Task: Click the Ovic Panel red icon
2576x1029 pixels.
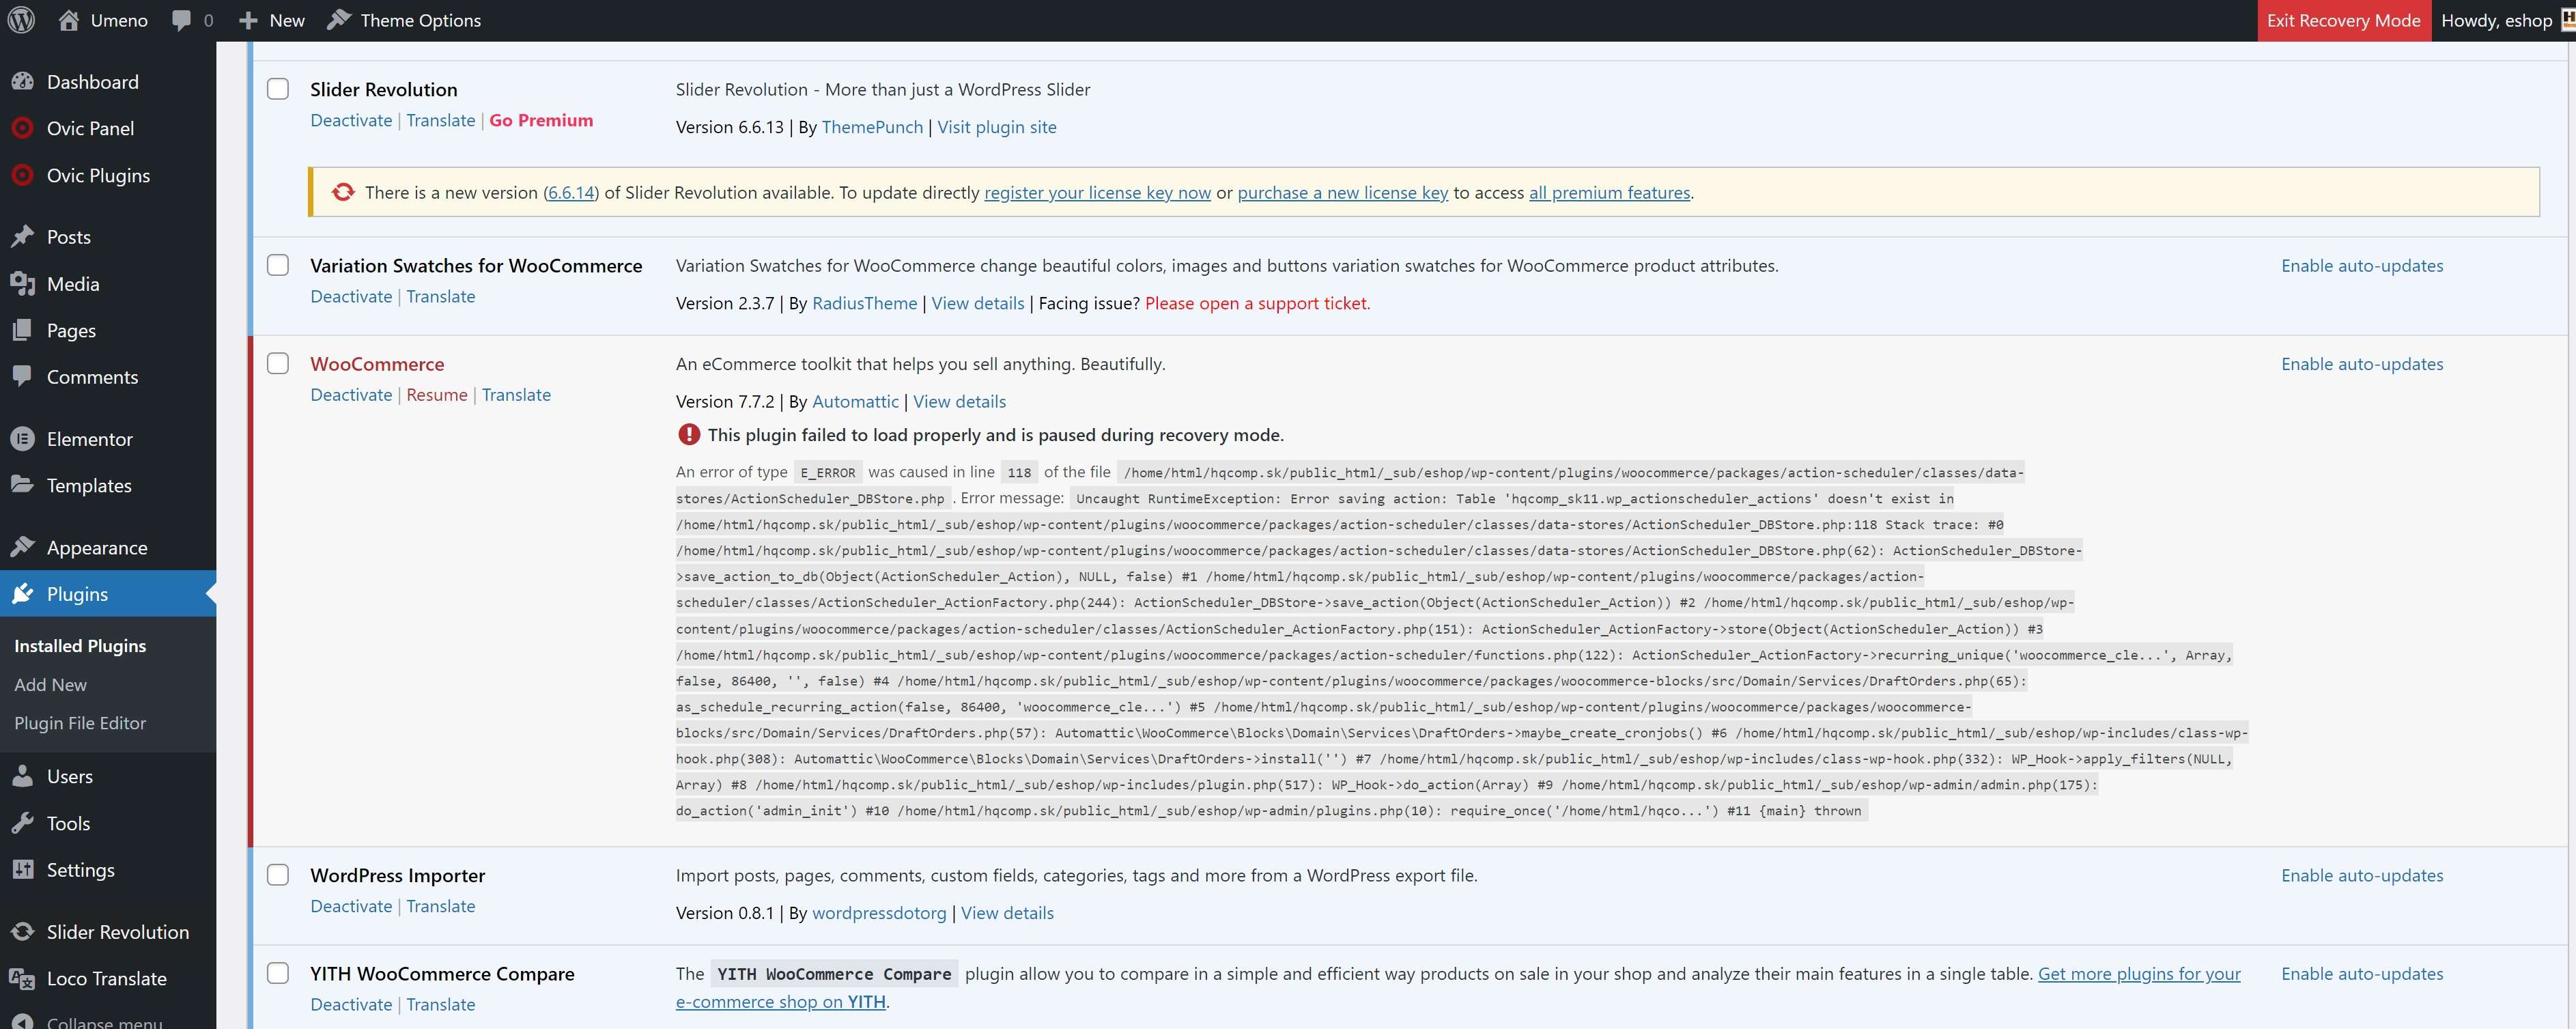Action: (23, 128)
